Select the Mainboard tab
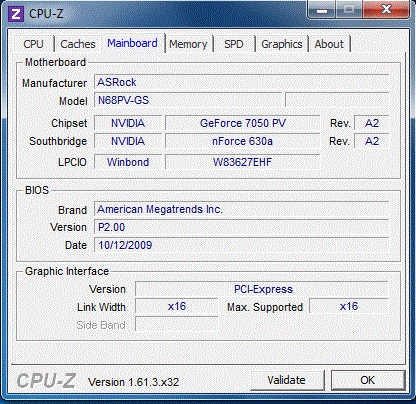 tap(132, 43)
